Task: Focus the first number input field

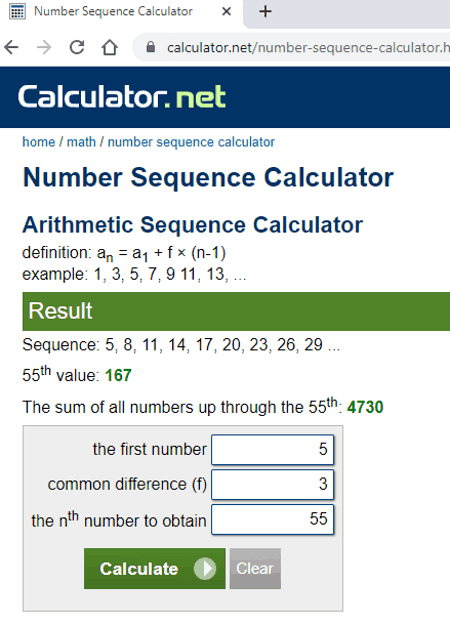Action: [x=273, y=450]
